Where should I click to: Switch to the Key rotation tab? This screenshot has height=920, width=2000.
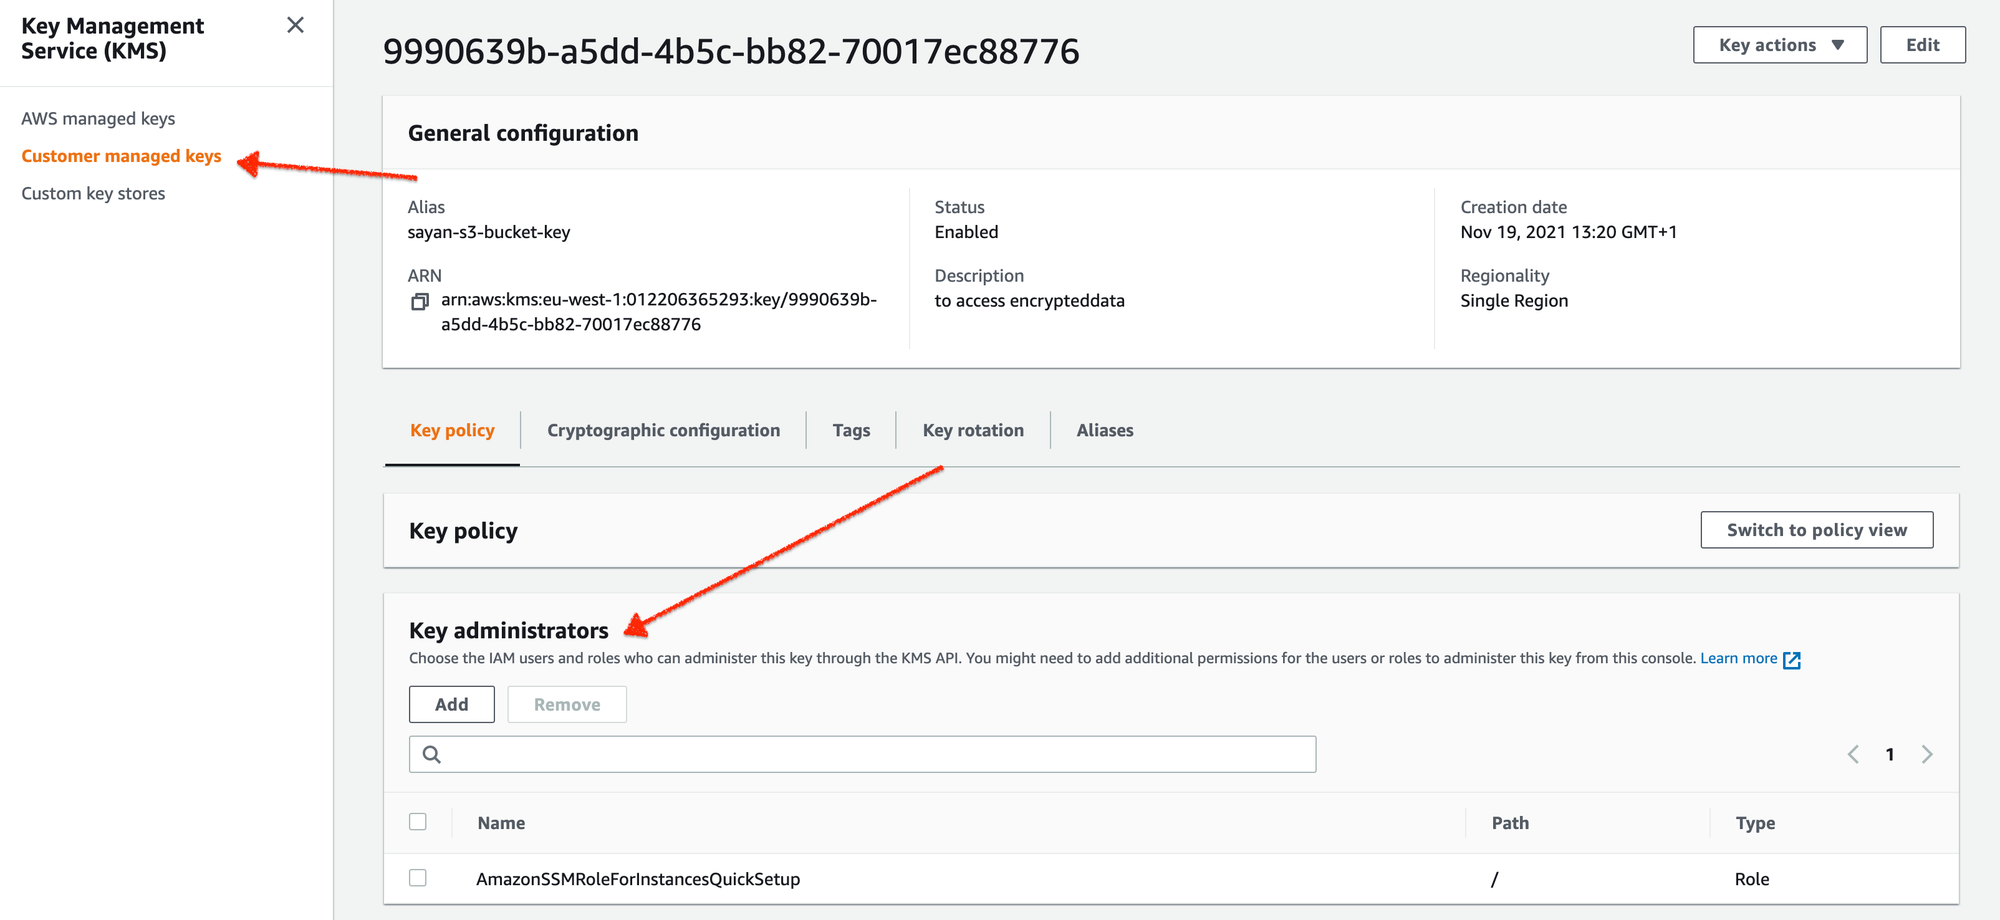pyautogui.click(x=972, y=430)
